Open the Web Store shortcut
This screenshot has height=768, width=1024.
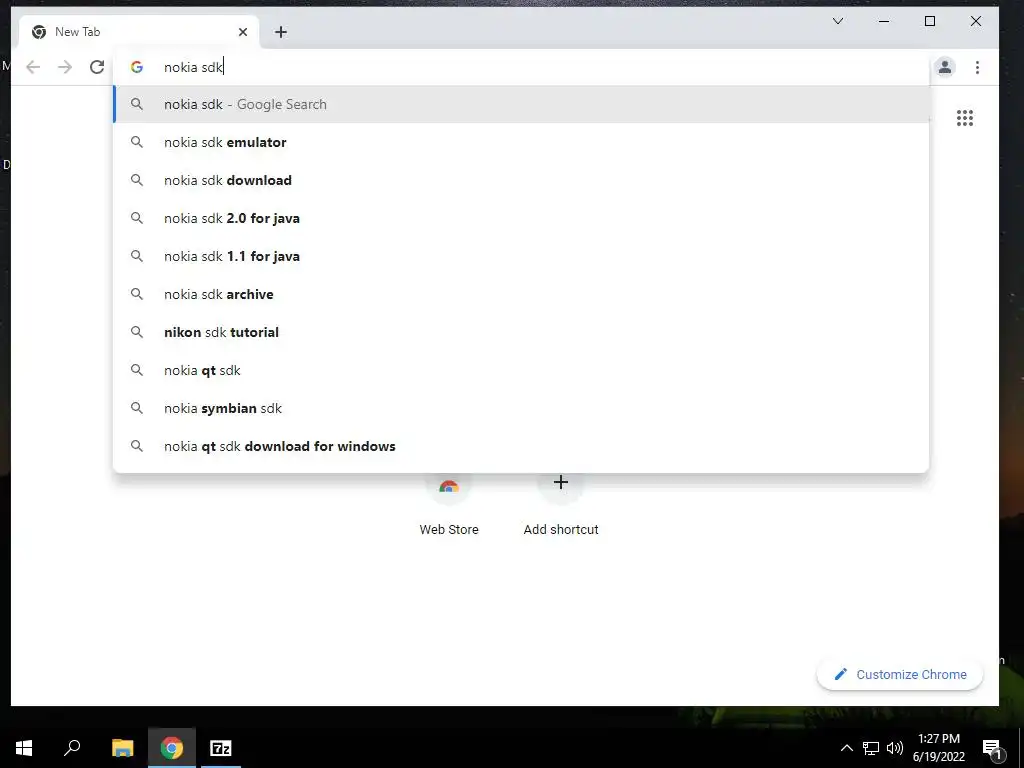449,505
